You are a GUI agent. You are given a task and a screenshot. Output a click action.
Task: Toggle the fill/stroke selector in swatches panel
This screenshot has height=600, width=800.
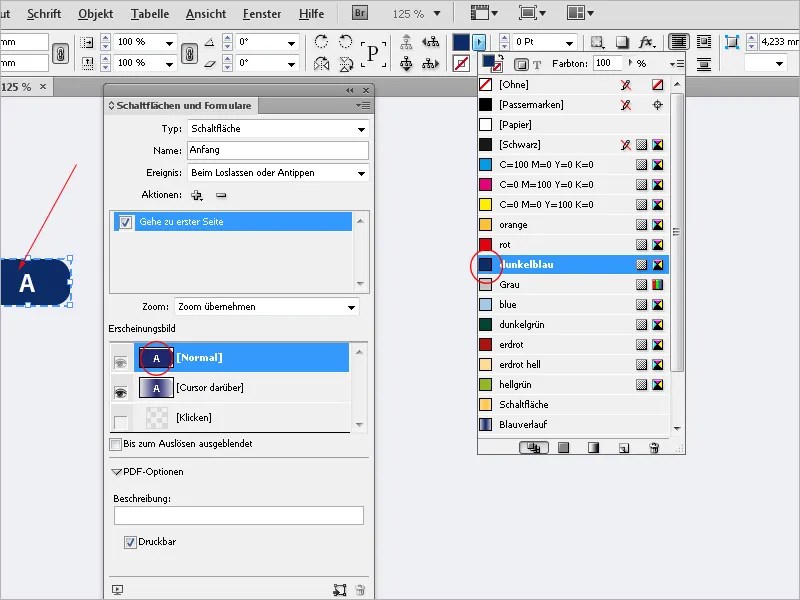pyautogui.click(x=492, y=63)
